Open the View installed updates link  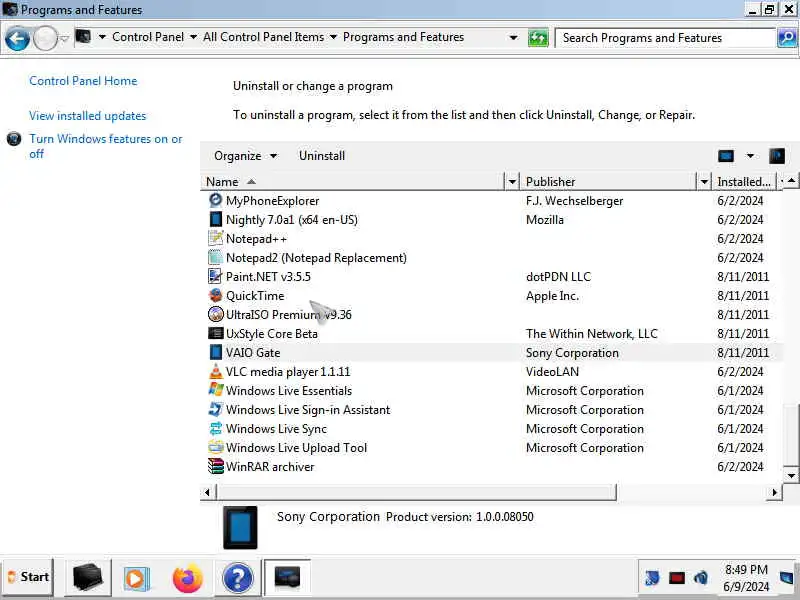click(x=87, y=116)
